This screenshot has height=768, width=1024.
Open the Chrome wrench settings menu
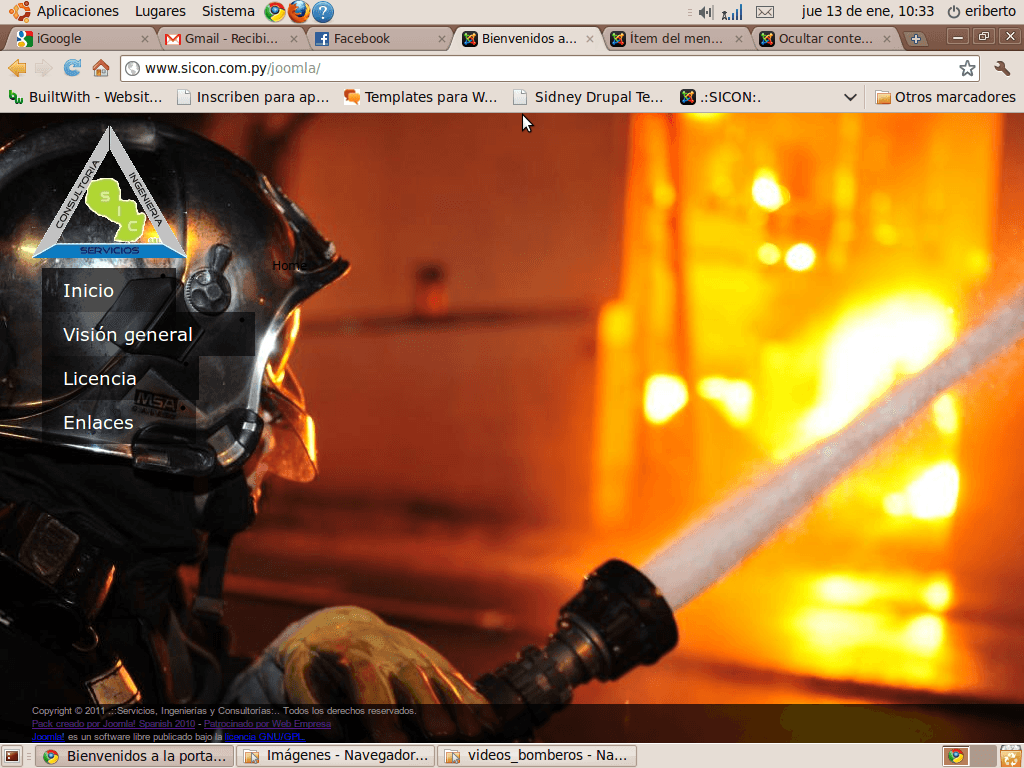[x=1002, y=68]
